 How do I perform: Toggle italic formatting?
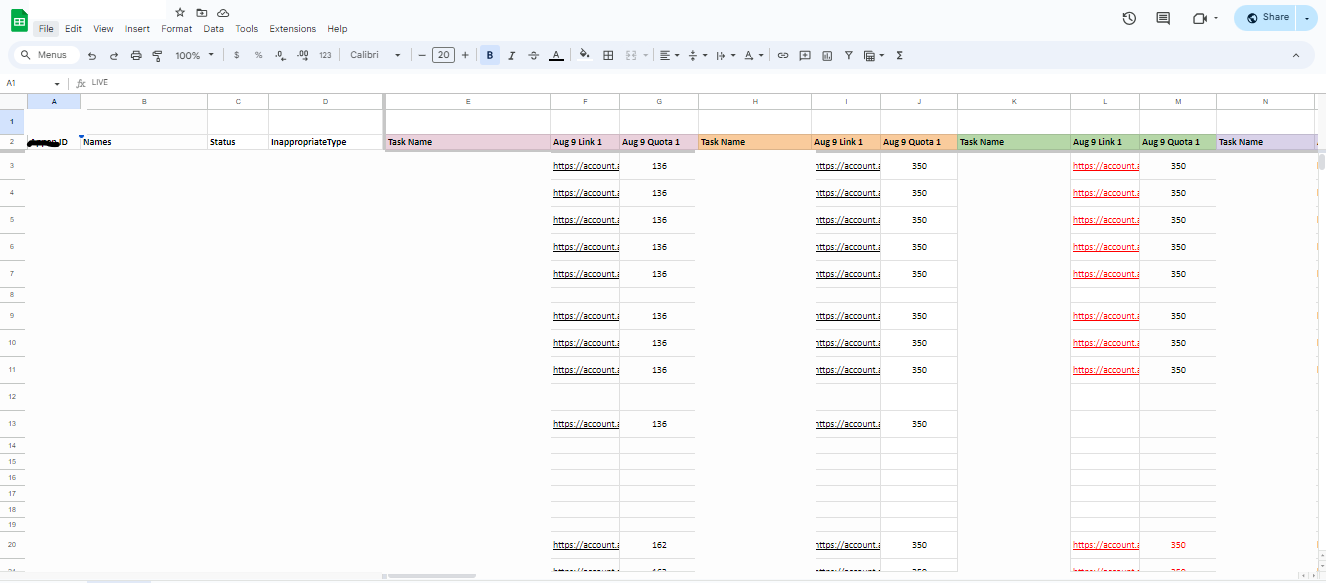point(512,56)
